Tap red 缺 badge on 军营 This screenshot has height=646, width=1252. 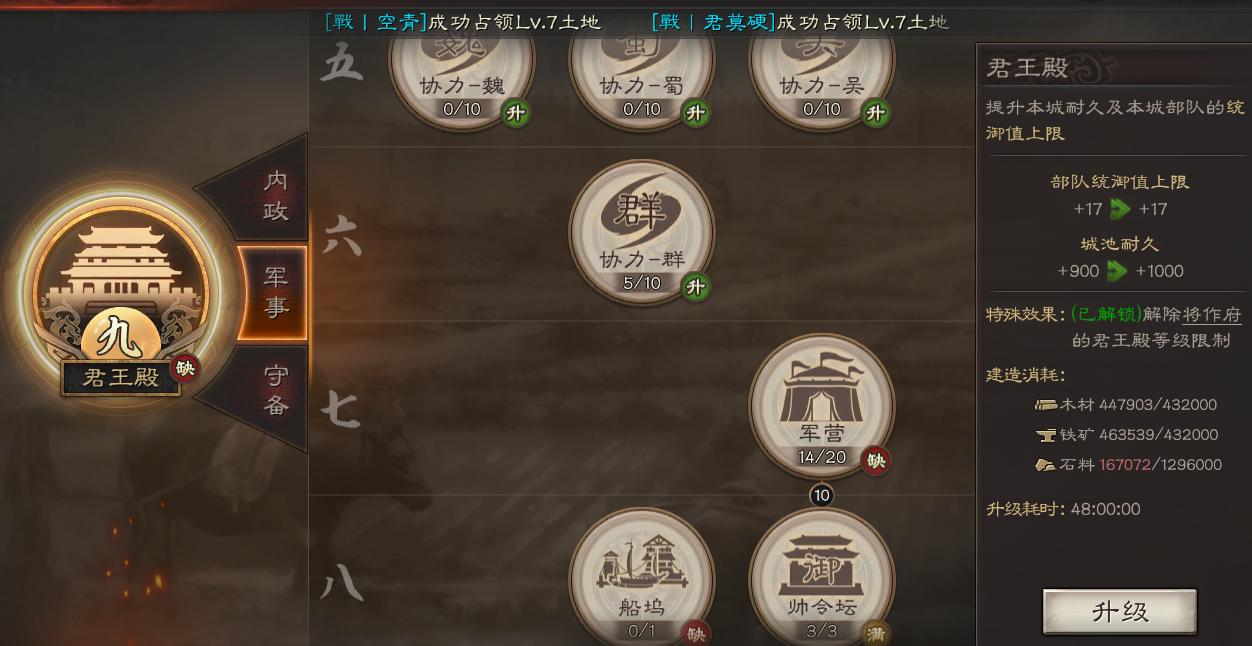pyautogui.click(x=876, y=460)
